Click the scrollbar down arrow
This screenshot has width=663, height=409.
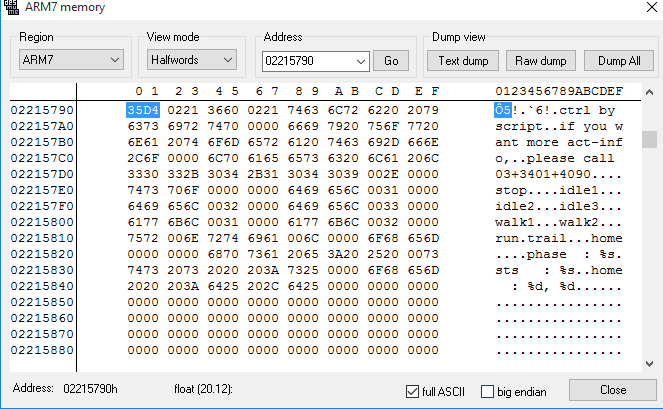pyautogui.click(x=649, y=363)
